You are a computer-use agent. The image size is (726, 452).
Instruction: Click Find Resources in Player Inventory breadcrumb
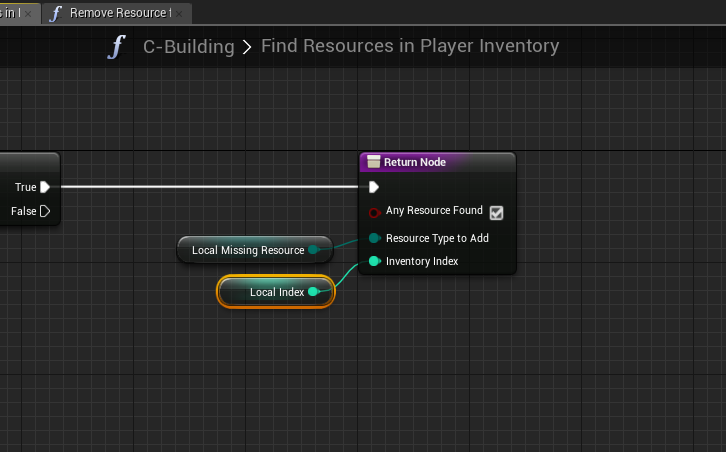point(409,47)
